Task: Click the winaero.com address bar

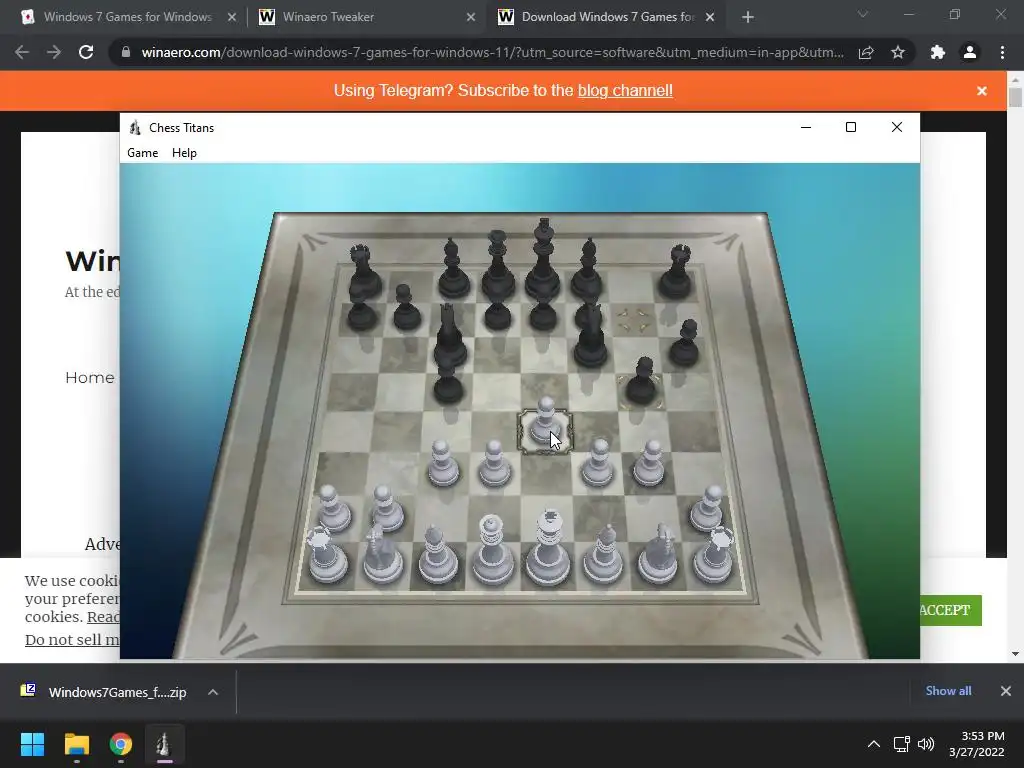Action: pyautogui.click(x=492, y=52)
